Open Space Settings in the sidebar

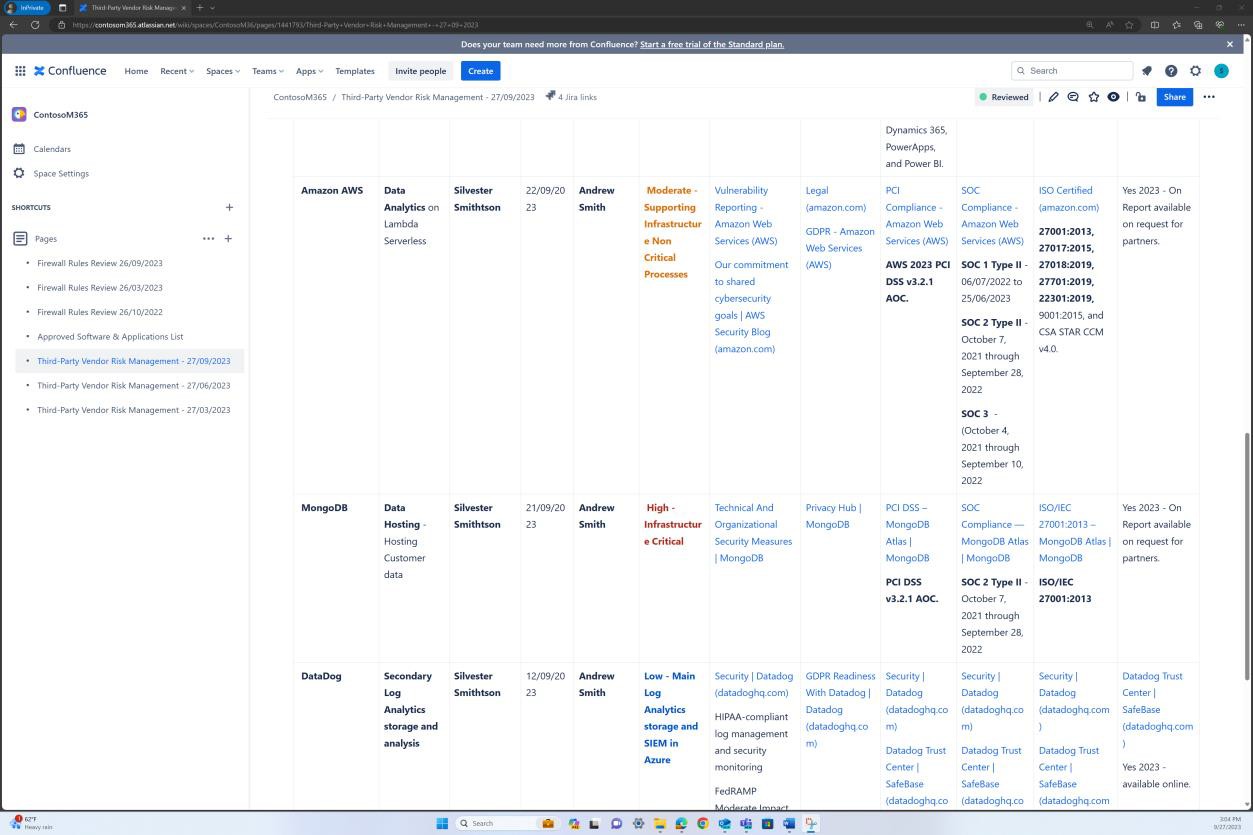coord(61,173)
